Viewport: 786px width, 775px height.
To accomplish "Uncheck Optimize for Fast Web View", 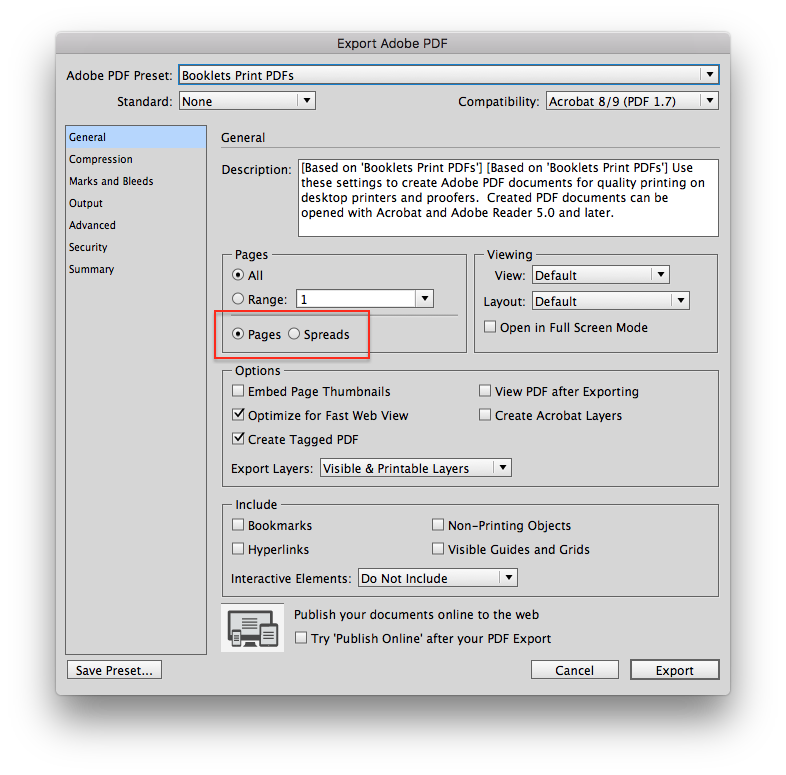I will [x=238, y=415].
